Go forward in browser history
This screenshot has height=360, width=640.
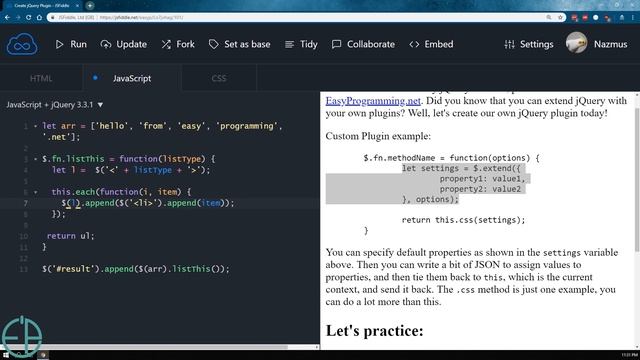pos(18,18)
